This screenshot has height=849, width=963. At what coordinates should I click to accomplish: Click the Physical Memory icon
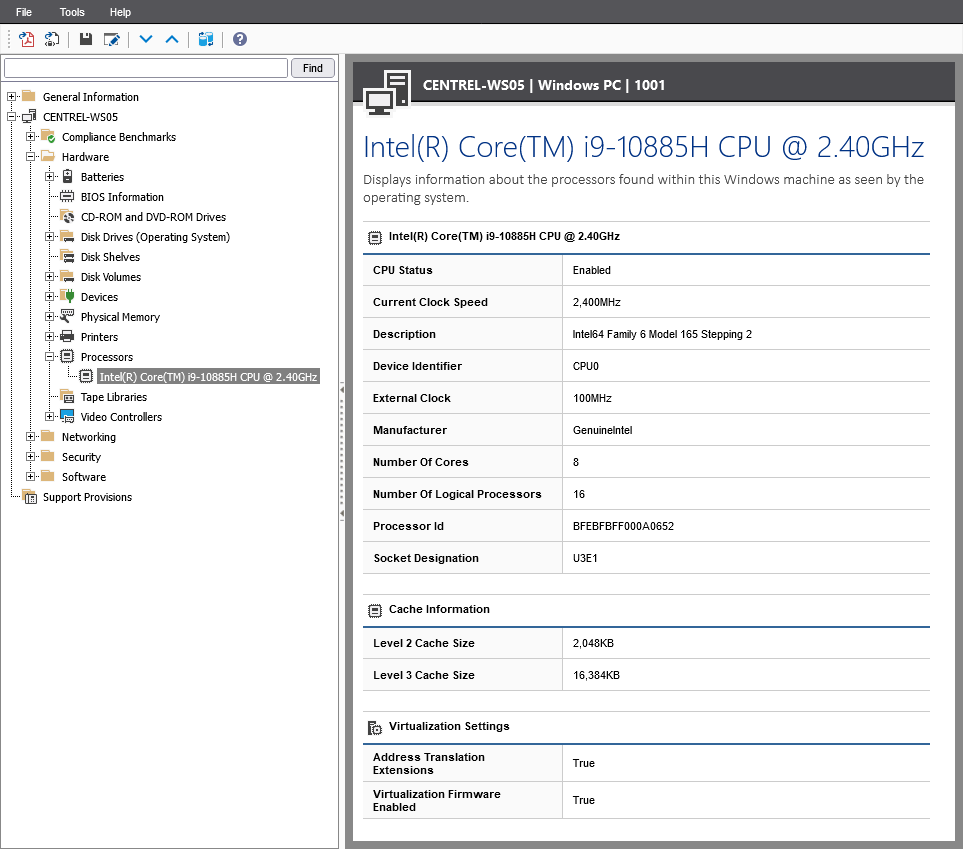coord(68,316)
